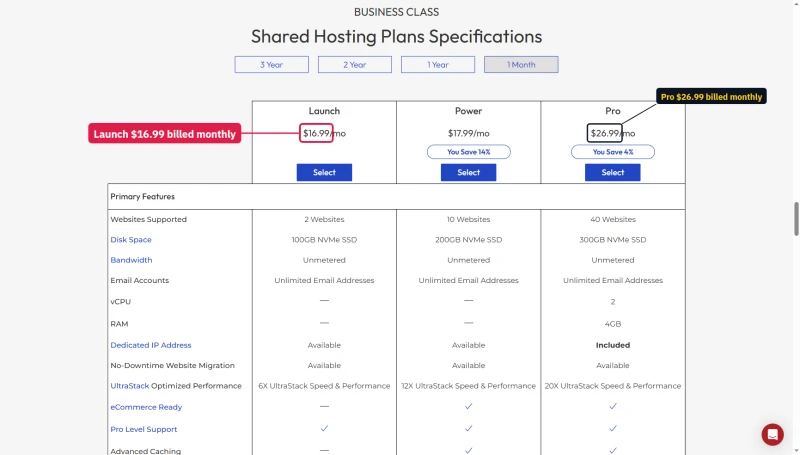This screenshot has height=455, width=800.
Task: Open the Pro Level Support link
Action: [x=143, y=429]
